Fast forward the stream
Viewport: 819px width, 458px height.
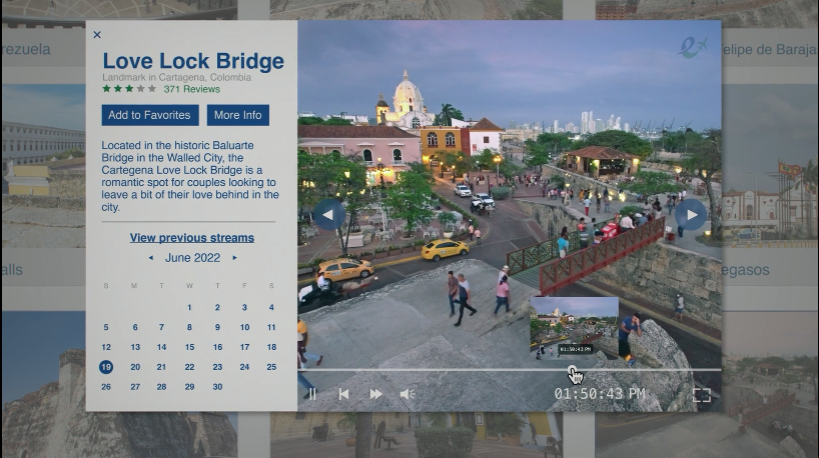pyautogui.click(x=376, y=394)
